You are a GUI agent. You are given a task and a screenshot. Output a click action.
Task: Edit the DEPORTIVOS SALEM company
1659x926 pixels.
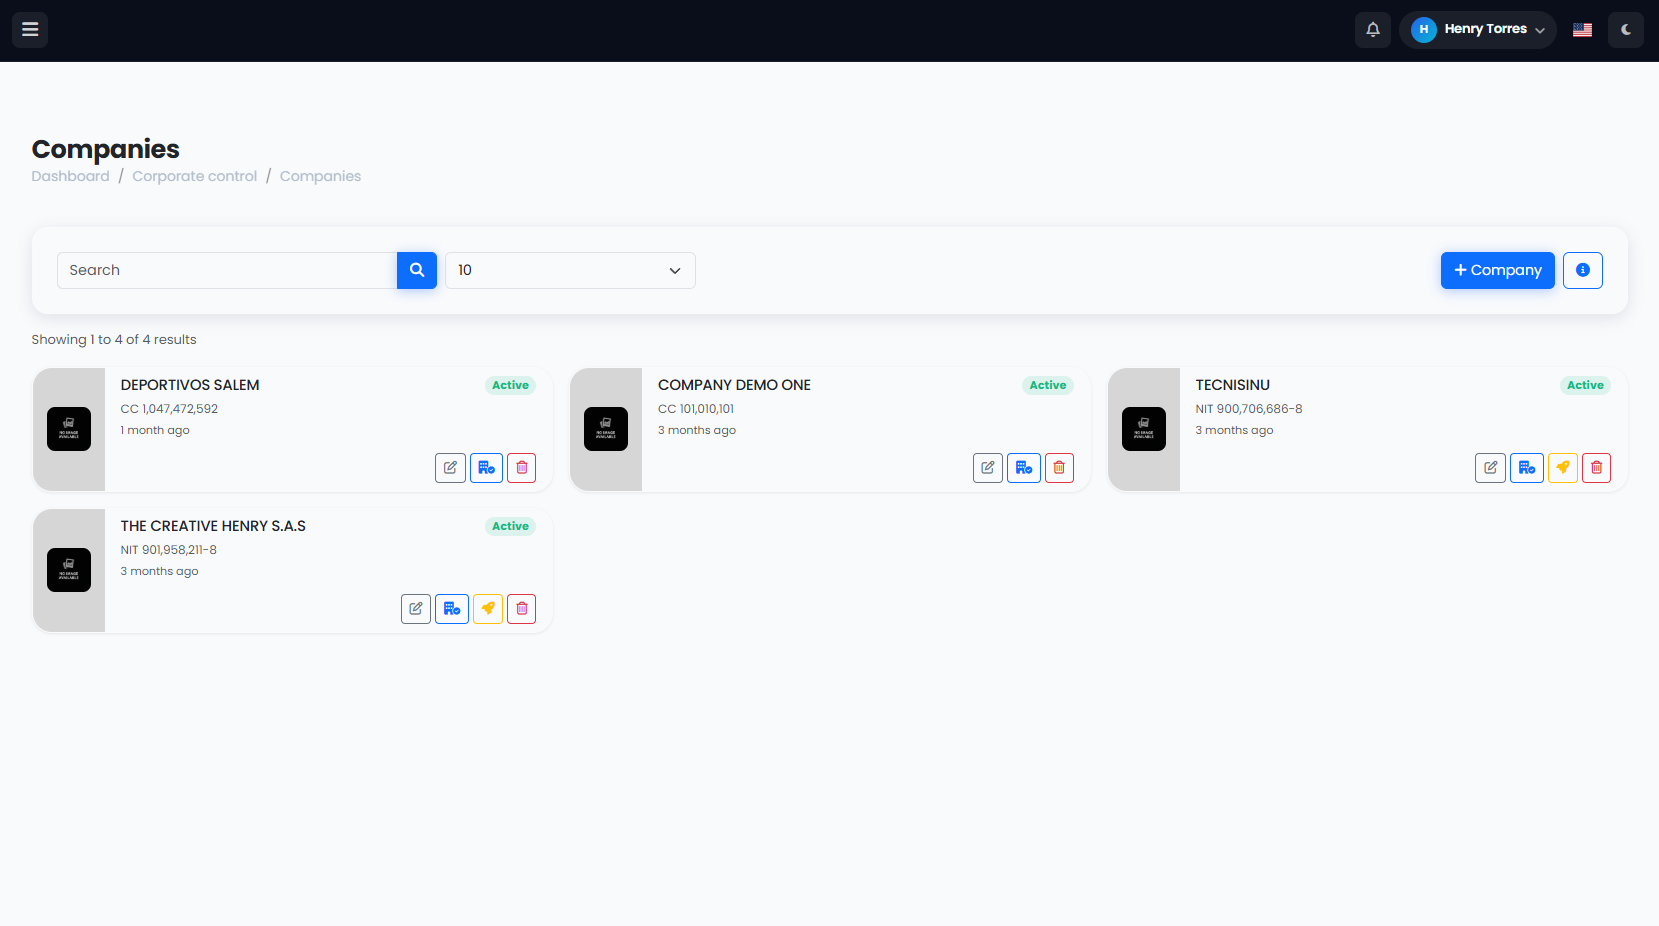(450, 468)
